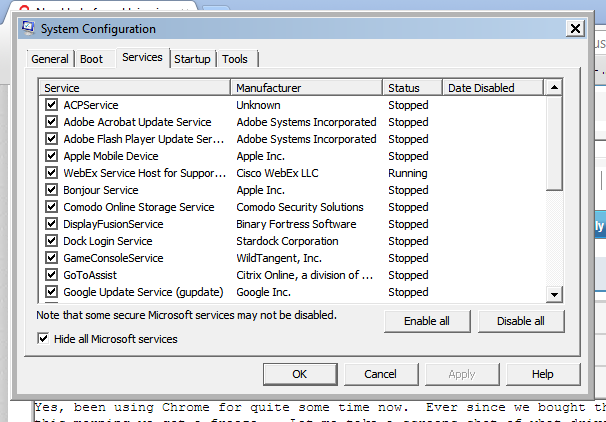Click Unknown manufacturer cell for ACPService
Image resolution: width=606 pixels, height=422 pixels.
pyautogui.click(x=258, y=105)
